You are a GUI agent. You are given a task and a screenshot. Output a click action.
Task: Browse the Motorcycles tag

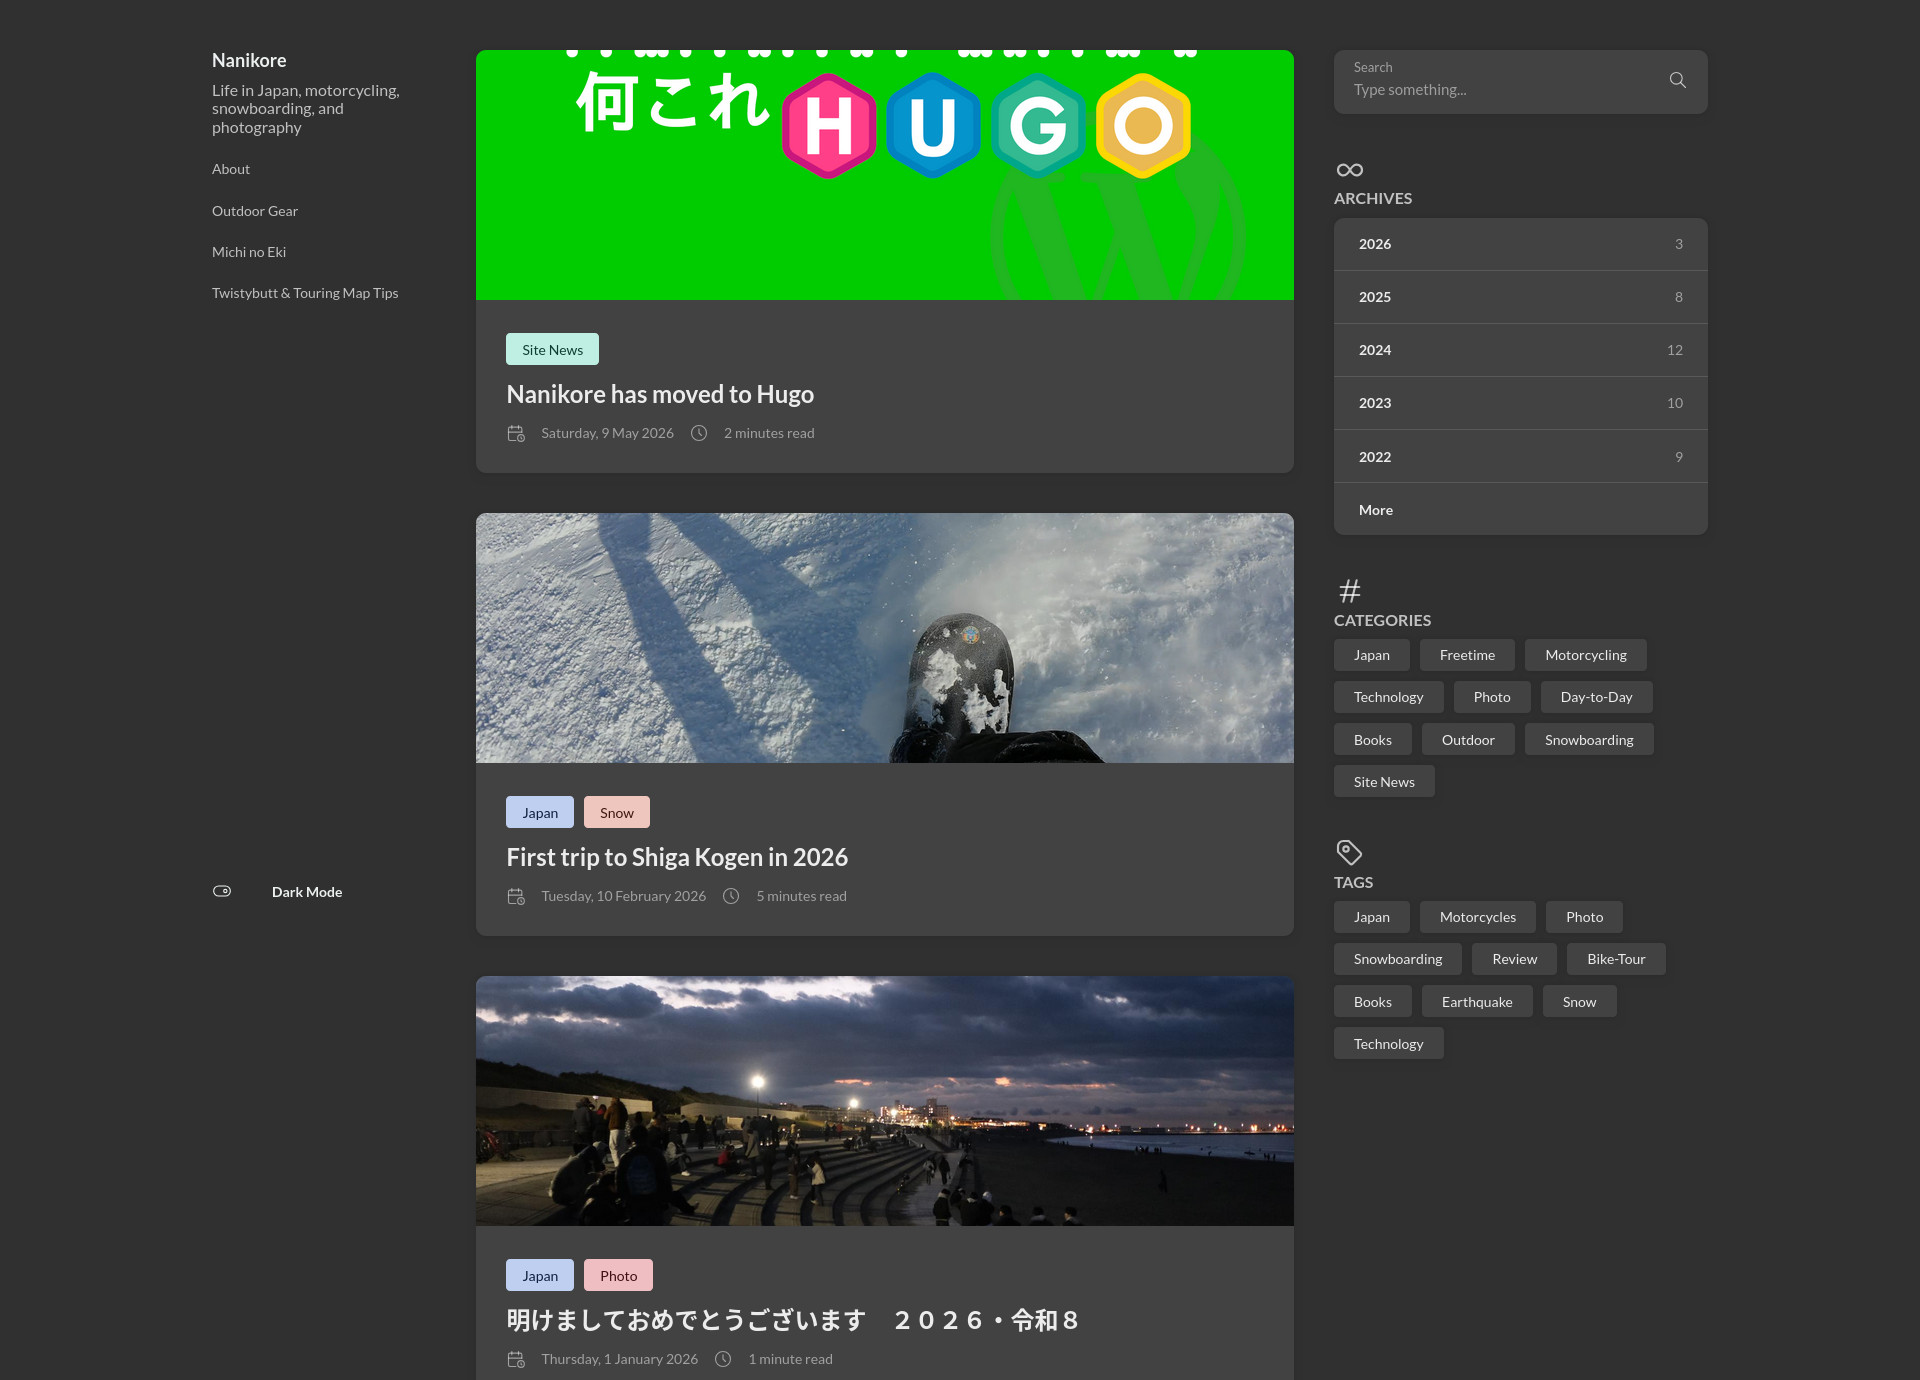(1478, 917)
